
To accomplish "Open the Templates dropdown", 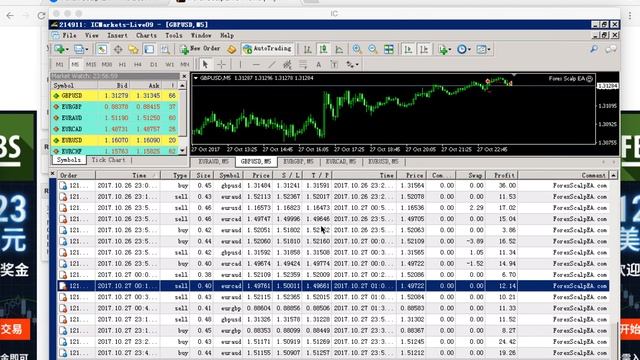I will click(483, 49).
